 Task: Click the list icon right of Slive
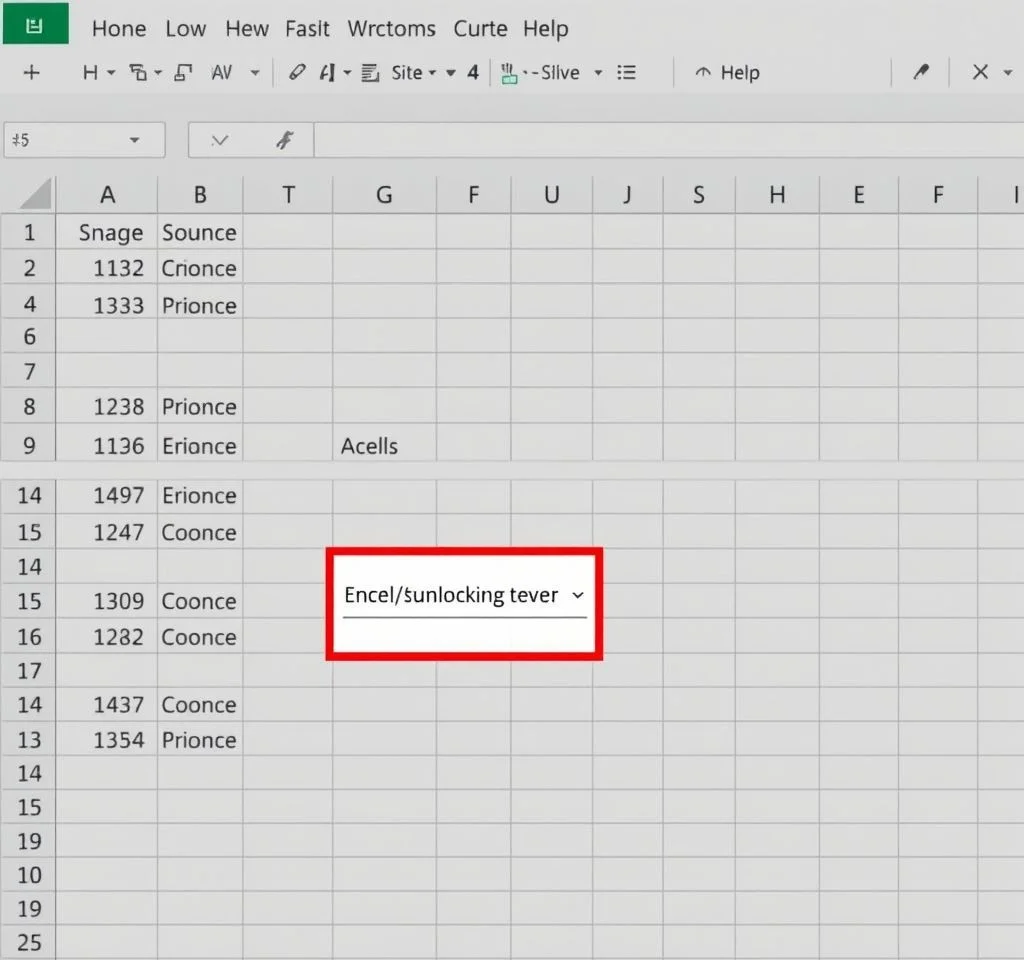627,73
